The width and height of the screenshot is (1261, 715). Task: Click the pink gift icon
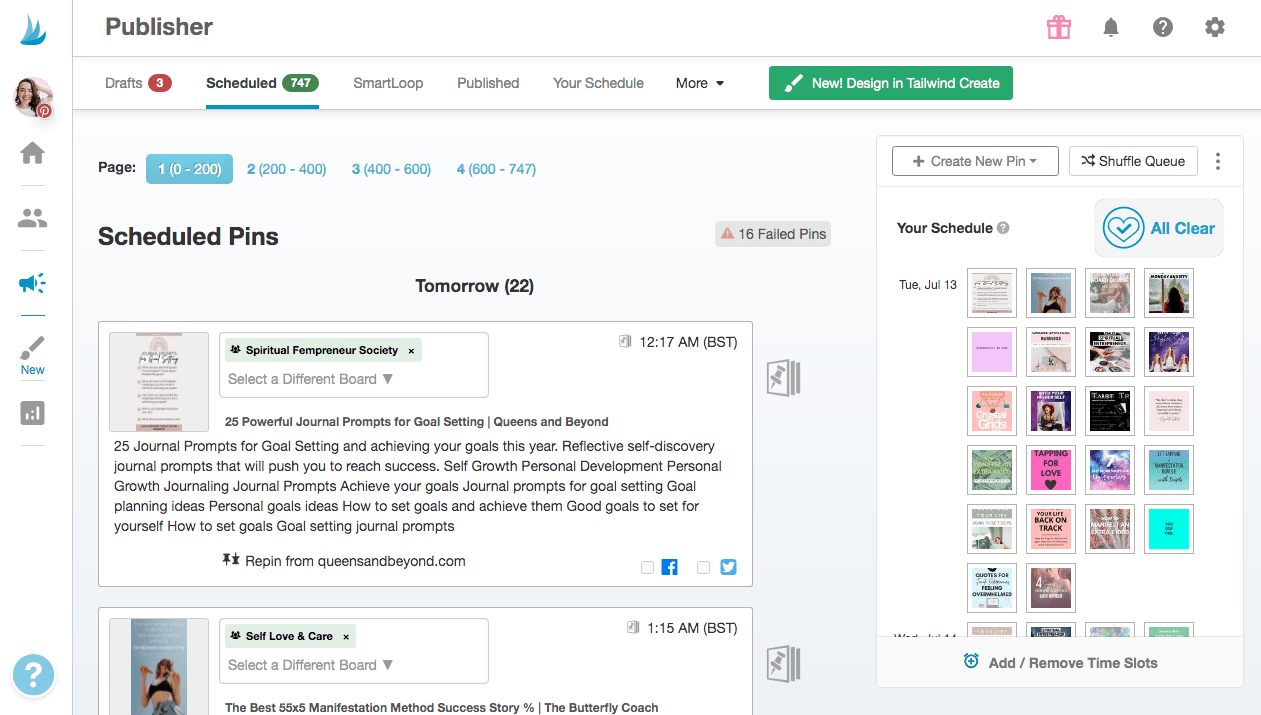1059,28
